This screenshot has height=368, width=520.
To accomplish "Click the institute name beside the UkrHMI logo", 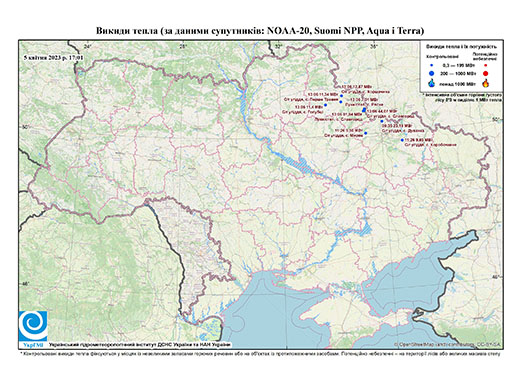I will click(x=139, y=345).
